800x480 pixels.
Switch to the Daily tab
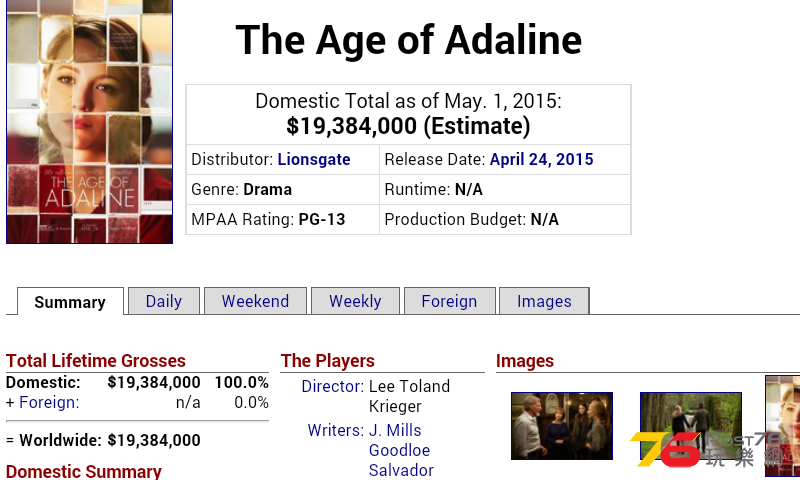coord(164,301)
